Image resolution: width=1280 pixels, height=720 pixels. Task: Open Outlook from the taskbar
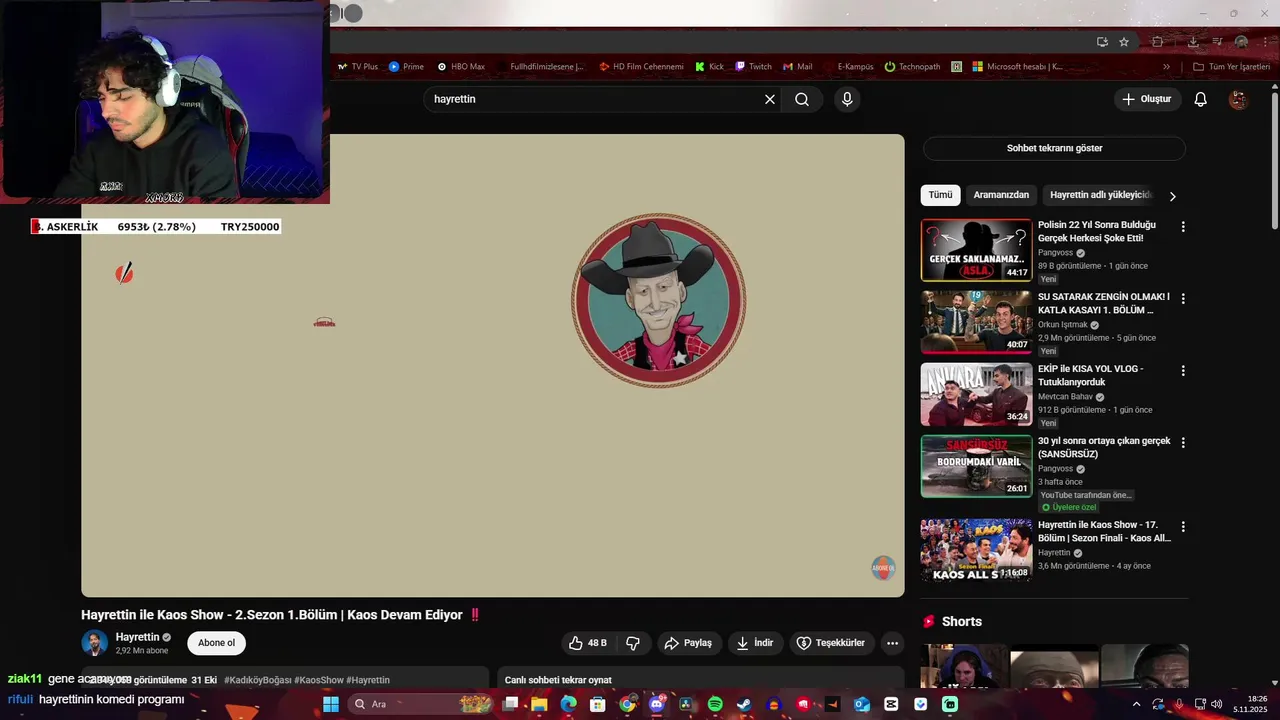click(x=862, y=704)
